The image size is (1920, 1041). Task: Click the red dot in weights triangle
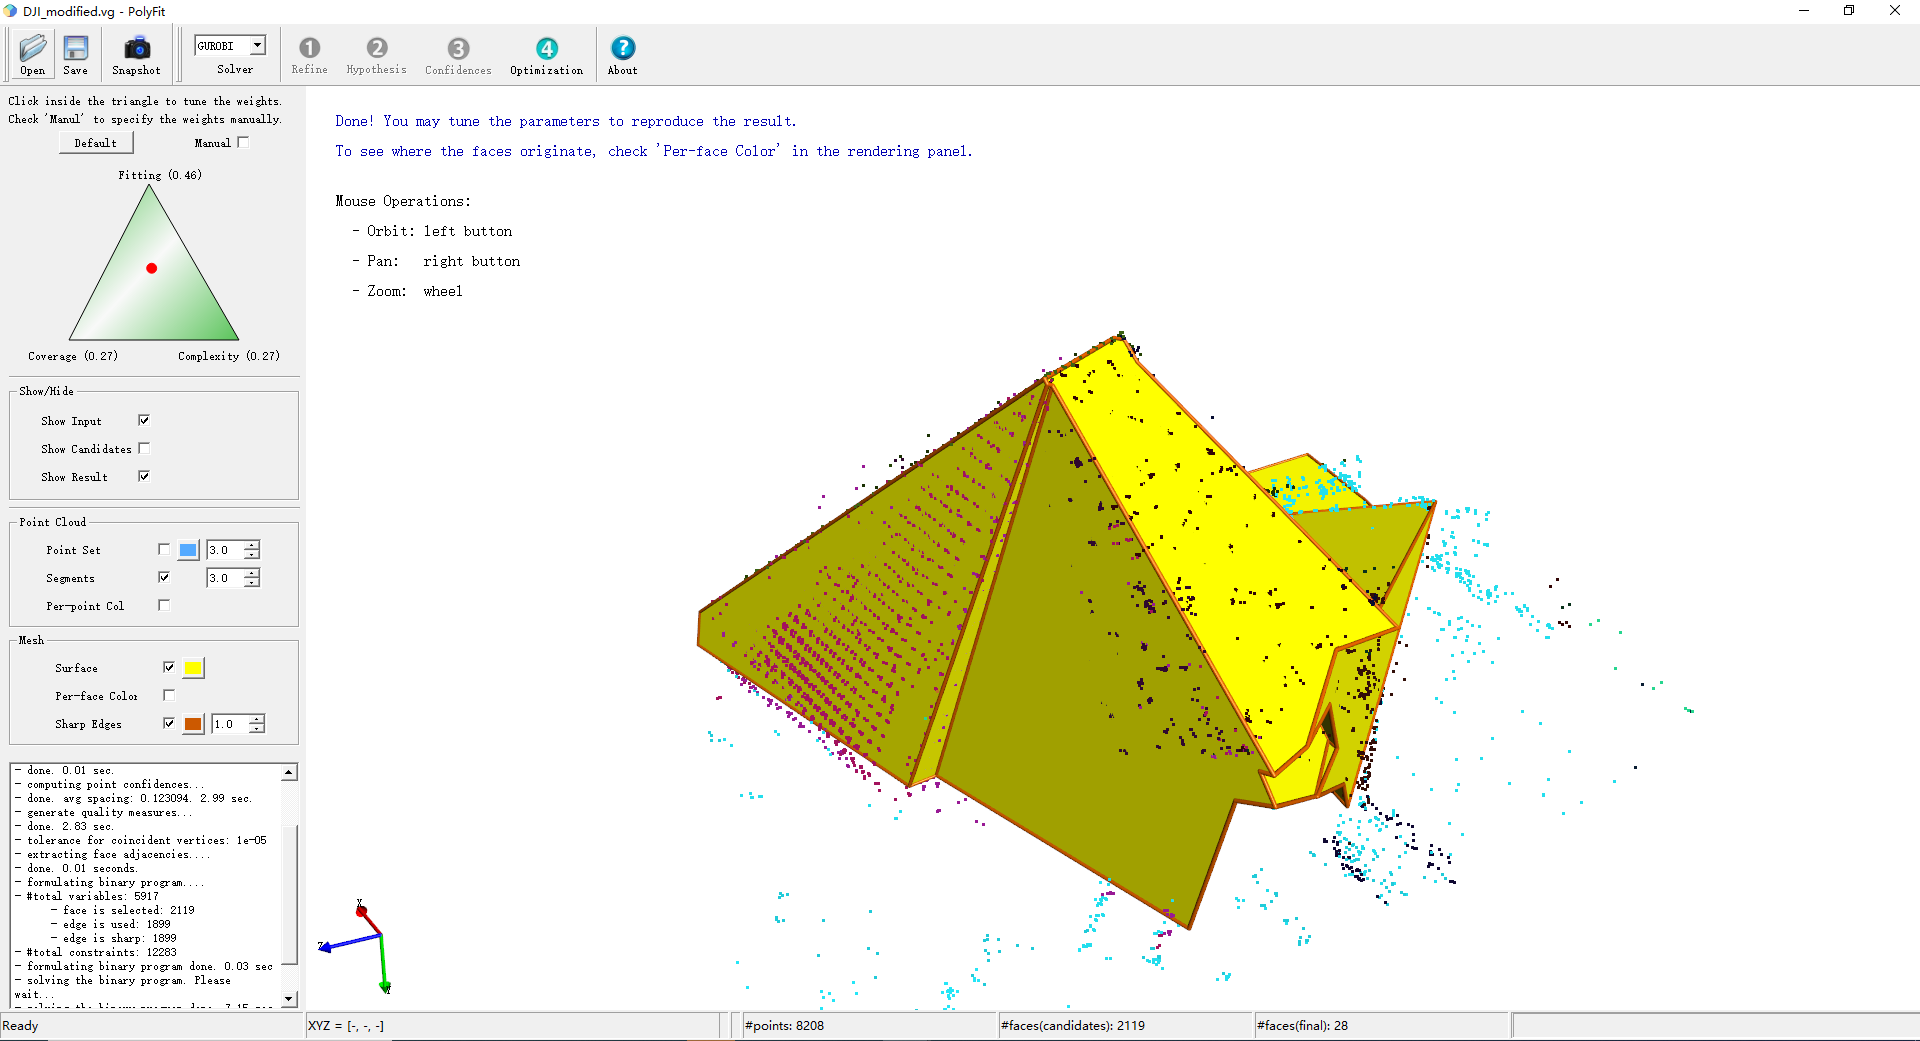pos(152,268)
